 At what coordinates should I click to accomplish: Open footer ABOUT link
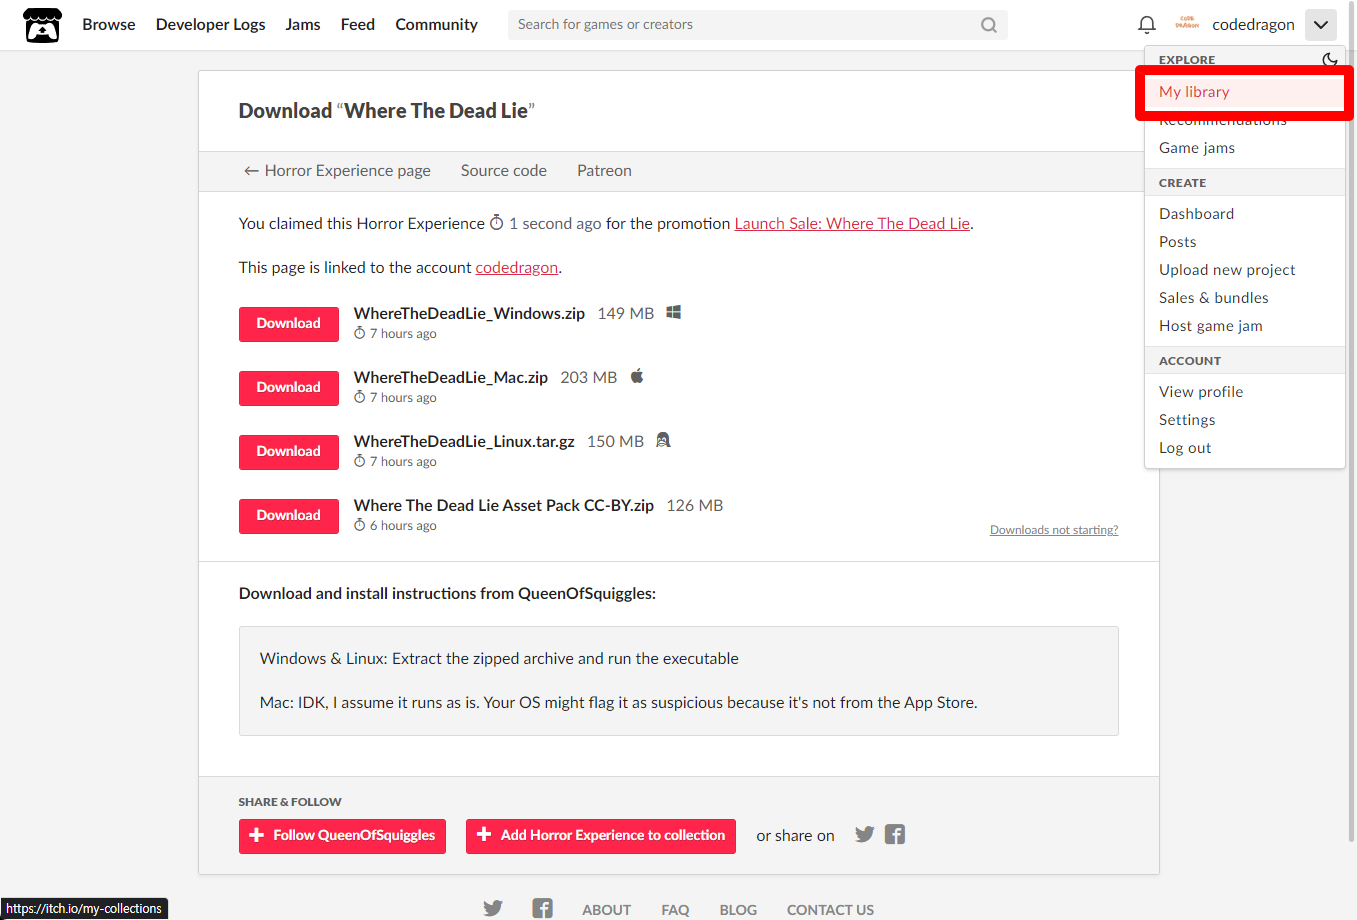click(x=607, y=910)
